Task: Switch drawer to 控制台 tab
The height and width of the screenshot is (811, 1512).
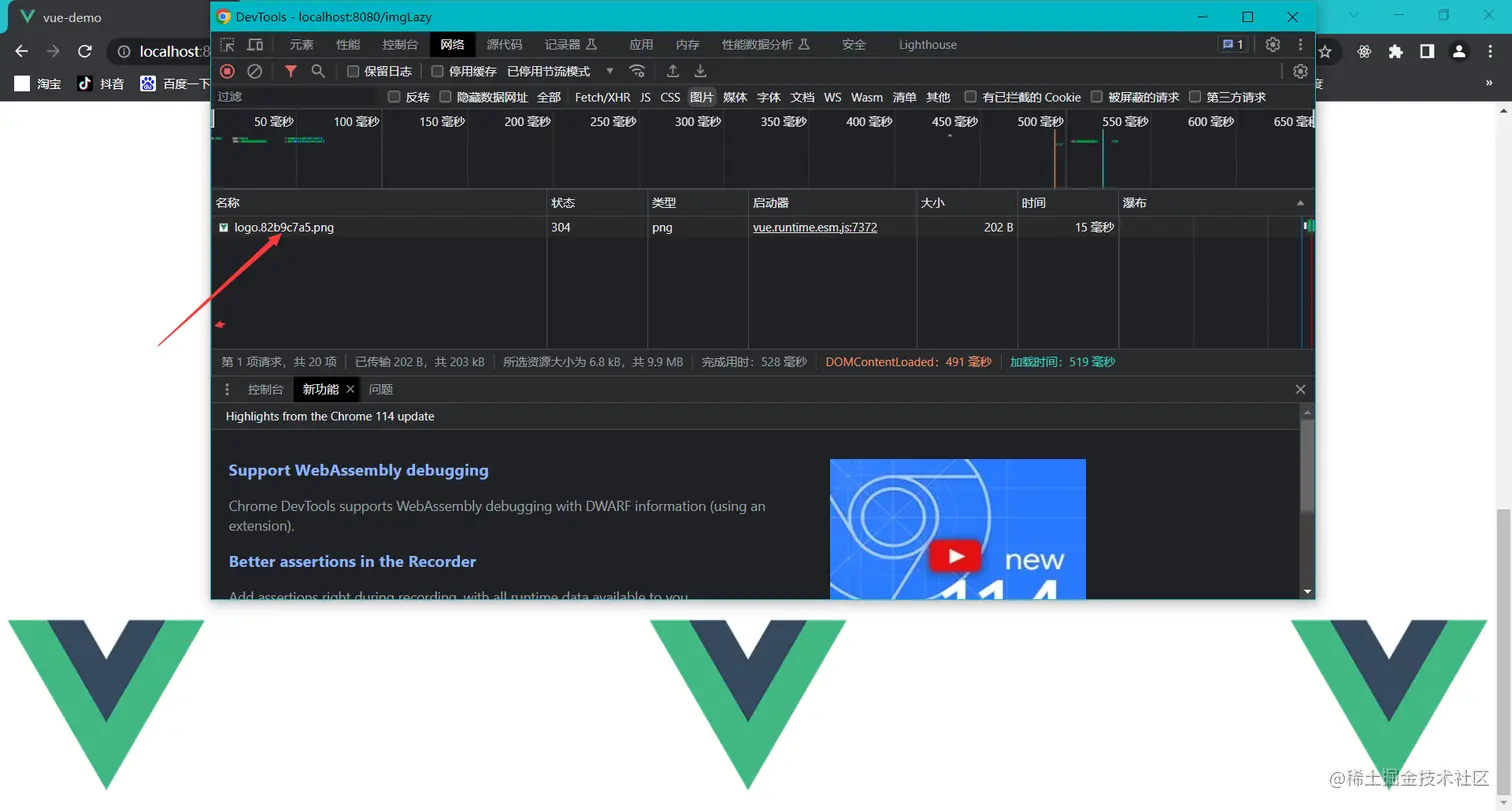Action: point(266,389)
